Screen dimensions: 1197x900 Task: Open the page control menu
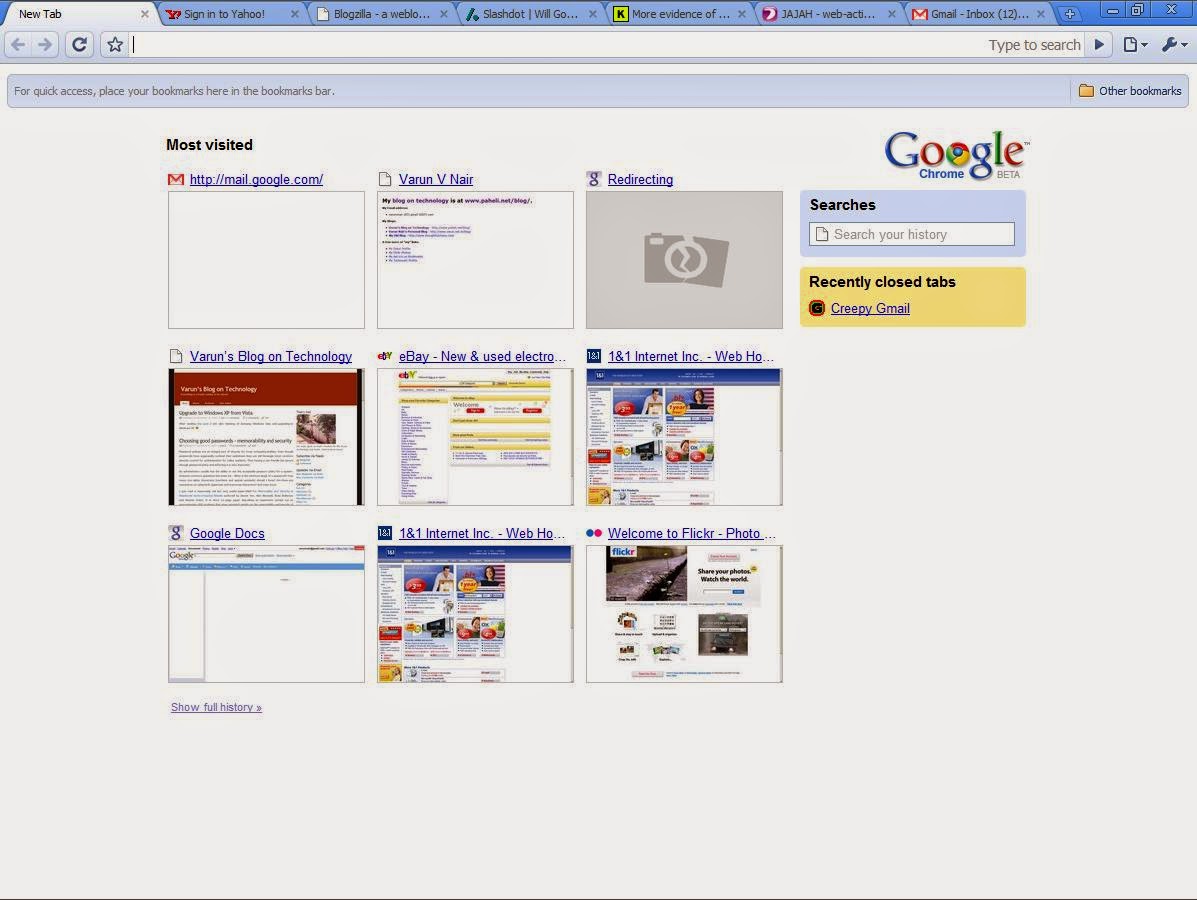(1135, 45)
